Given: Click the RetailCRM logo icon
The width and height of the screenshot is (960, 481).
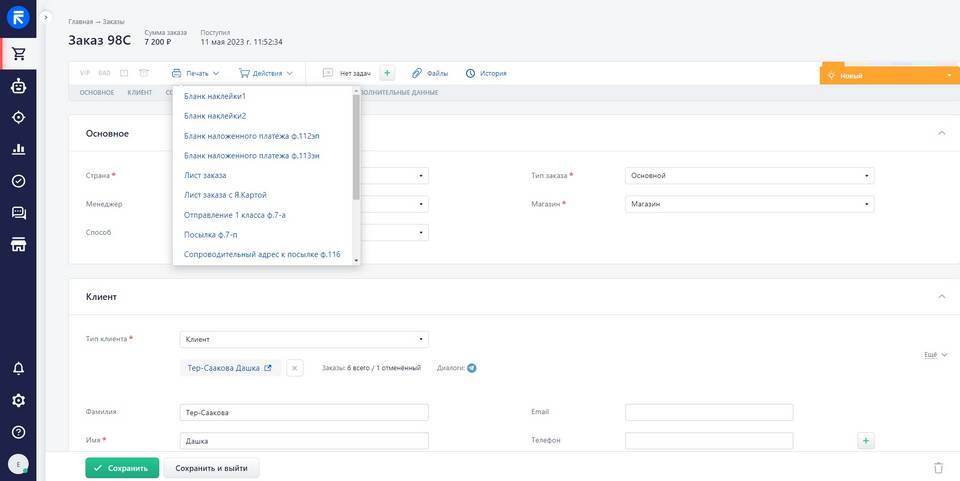Looking at the screenshot, I should 18,18.
